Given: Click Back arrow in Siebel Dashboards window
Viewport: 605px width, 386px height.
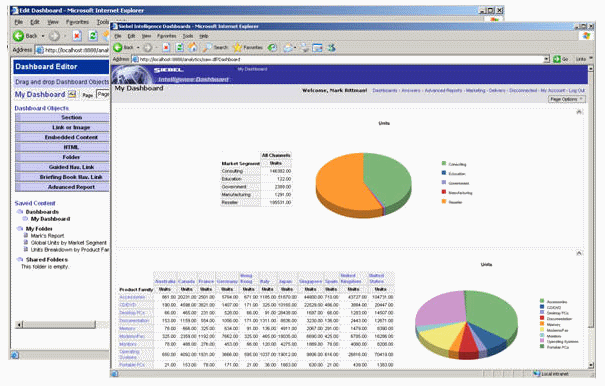Looking at the screenshot, I should pyautogui.click(x=118, y=47).
